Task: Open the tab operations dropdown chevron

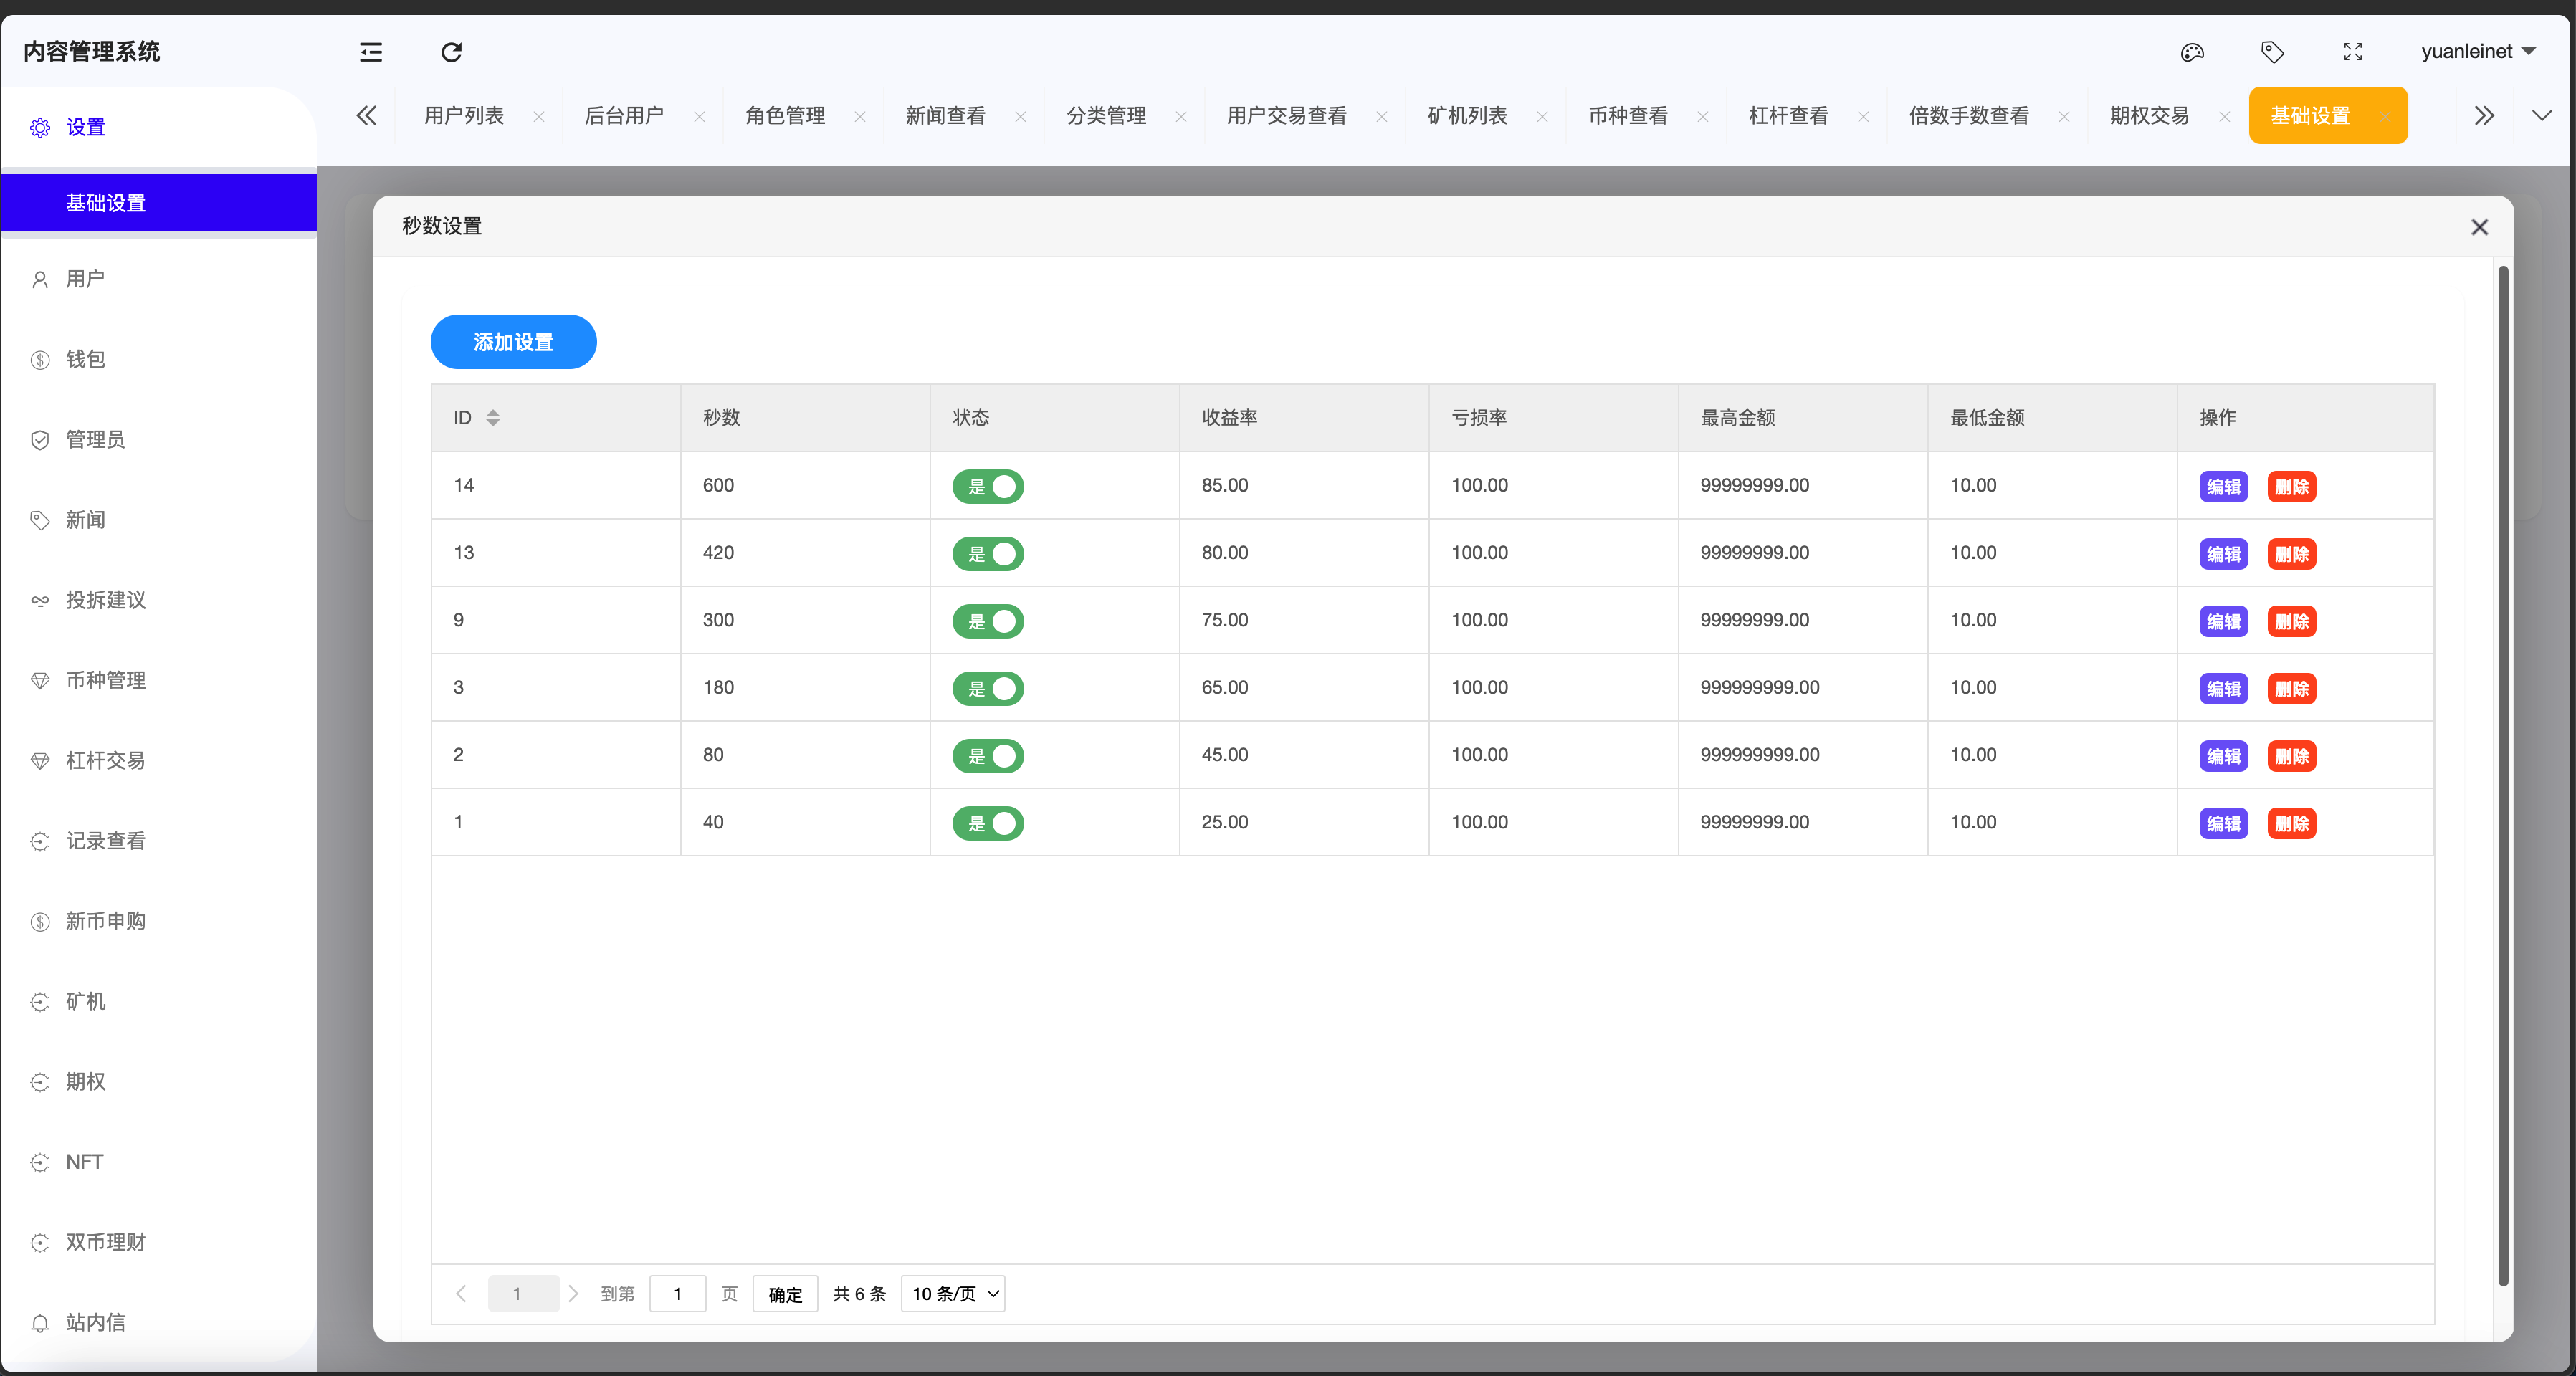Action: [2541, 116]
